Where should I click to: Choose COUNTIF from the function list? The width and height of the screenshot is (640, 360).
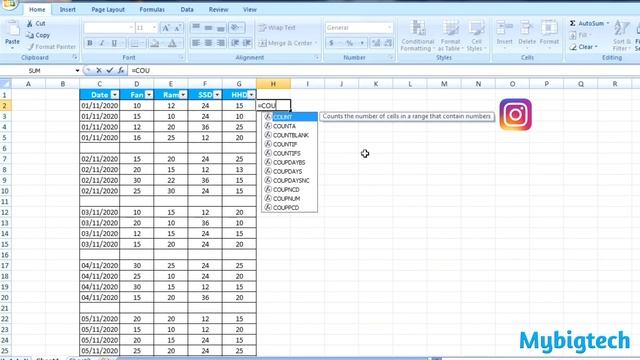click(x=290, y=144)
